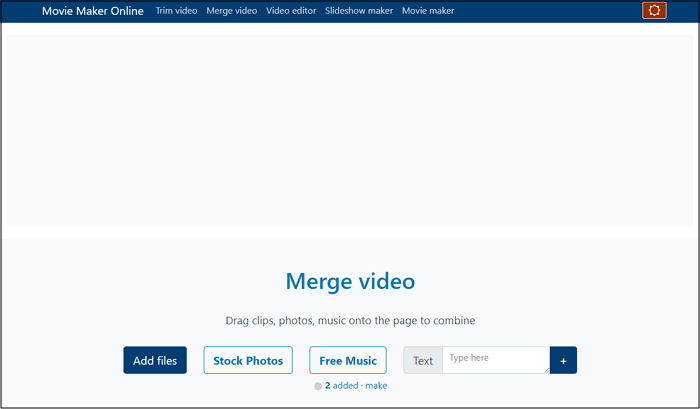
Task: Click the gray status circle icon
Action: click(318, 386)
